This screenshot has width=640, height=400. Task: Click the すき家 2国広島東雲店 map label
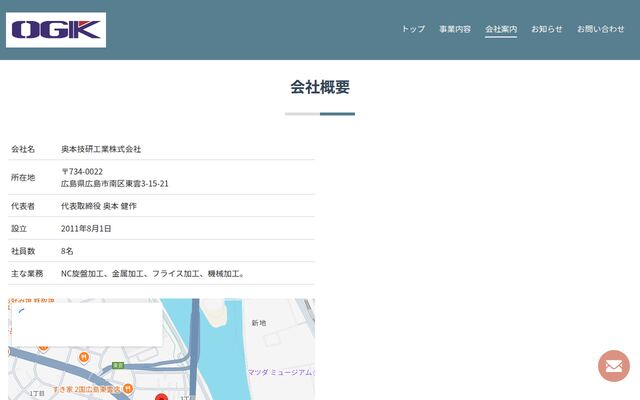click(x=86, y=389)
